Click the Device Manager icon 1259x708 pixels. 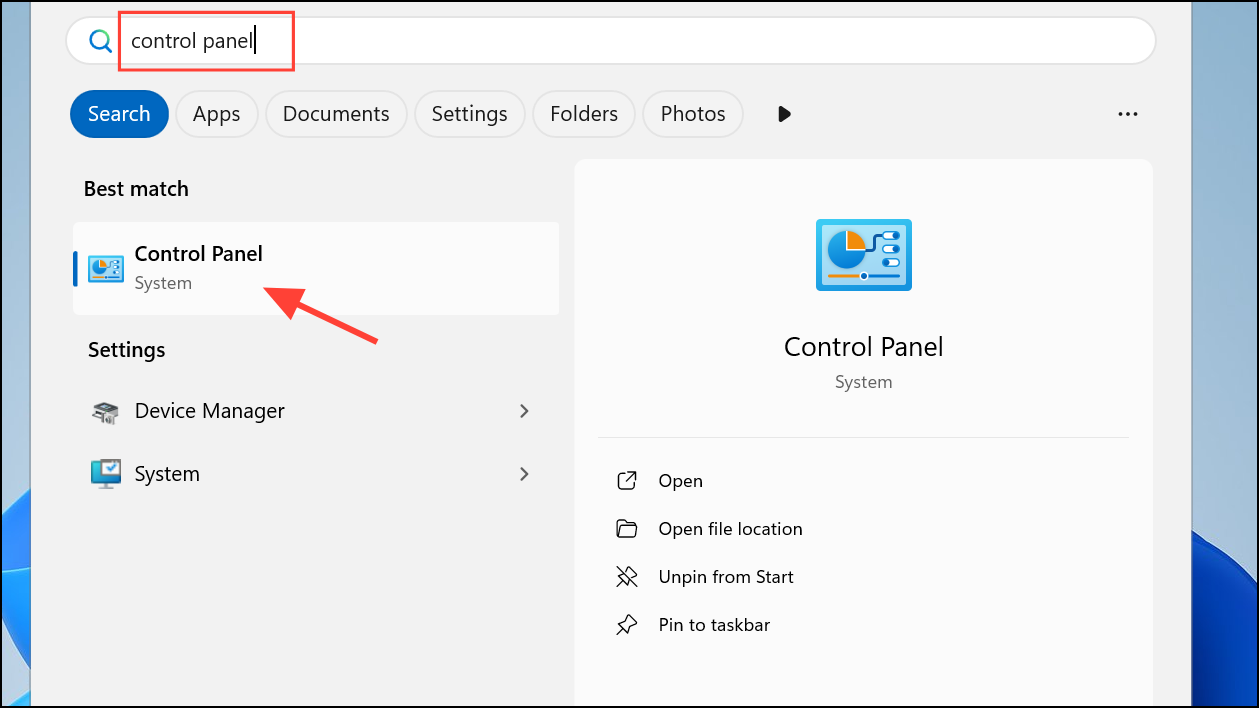(x=105, y=412)
